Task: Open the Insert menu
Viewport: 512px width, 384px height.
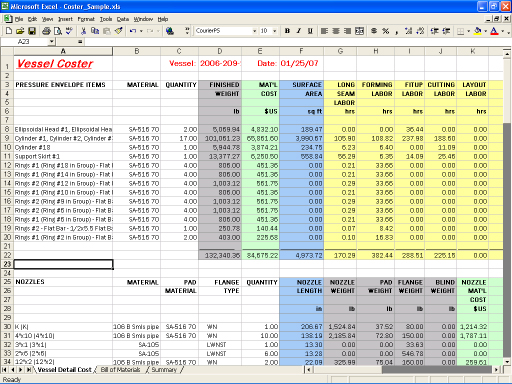Action: (65, 19)
